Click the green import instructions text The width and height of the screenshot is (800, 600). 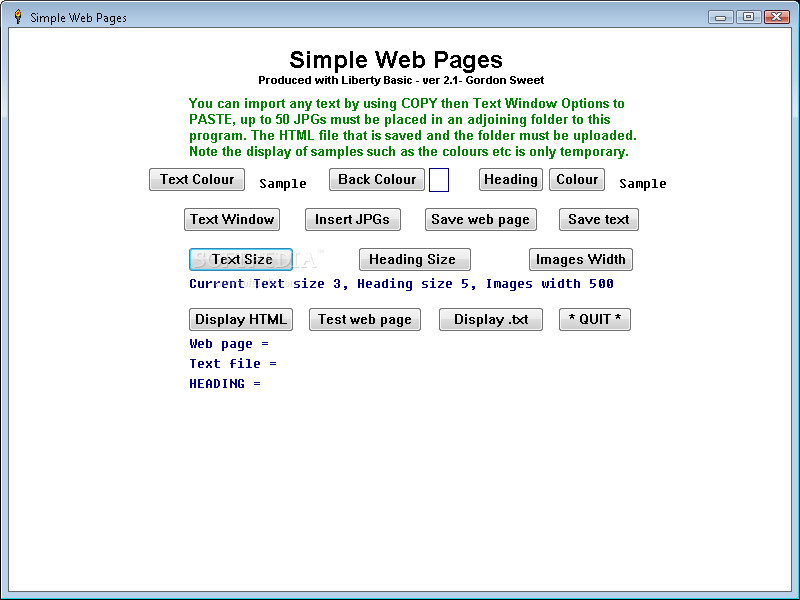(x=413, y=128)
